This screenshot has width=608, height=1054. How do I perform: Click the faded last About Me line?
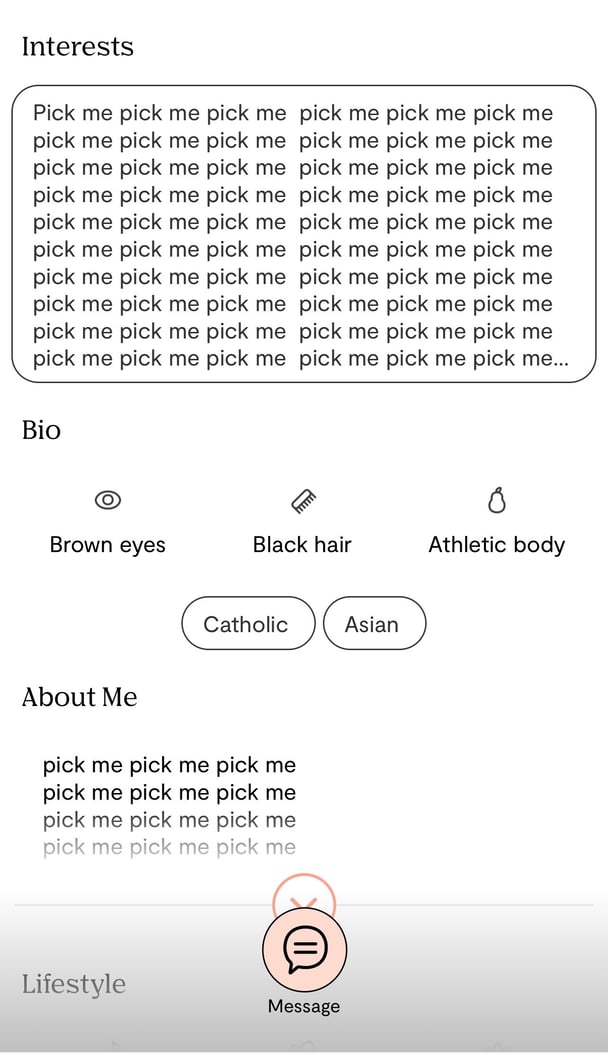pyautogui.click(x=169, y=848)
